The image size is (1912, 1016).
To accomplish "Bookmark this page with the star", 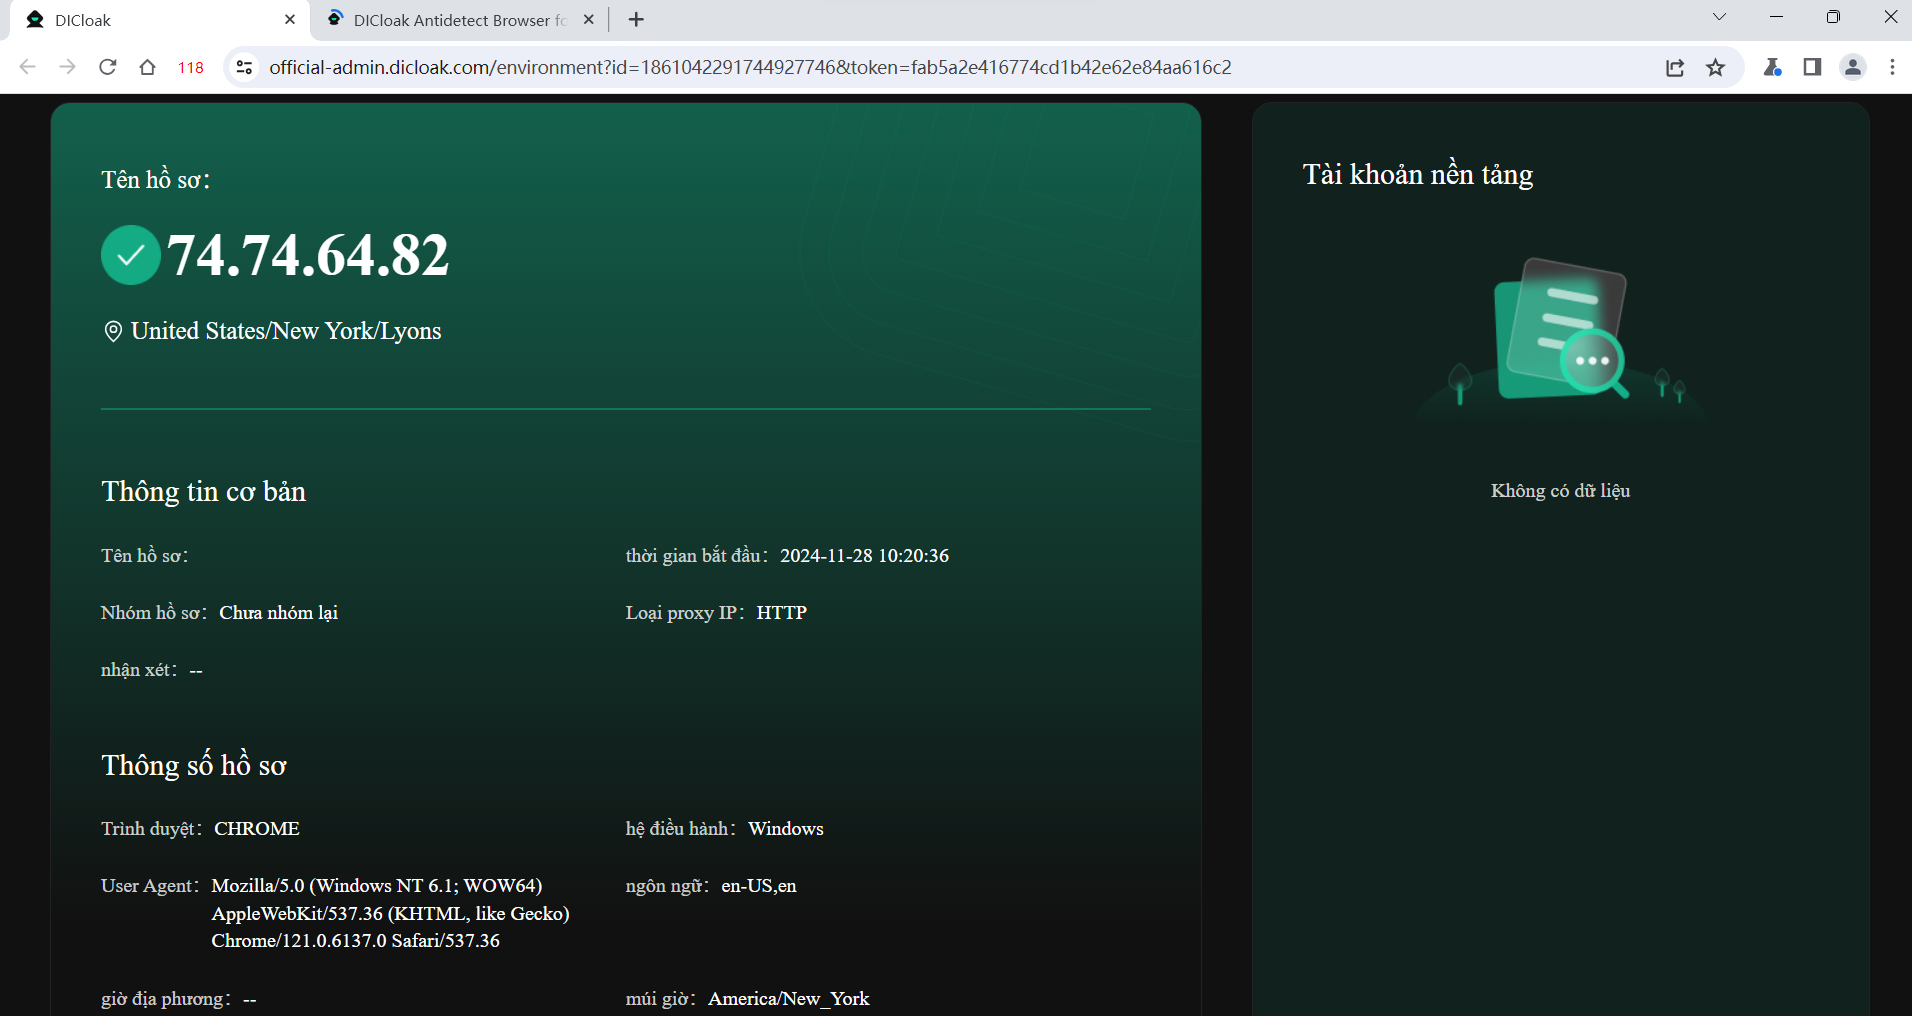I will [x=1716, y=67].
